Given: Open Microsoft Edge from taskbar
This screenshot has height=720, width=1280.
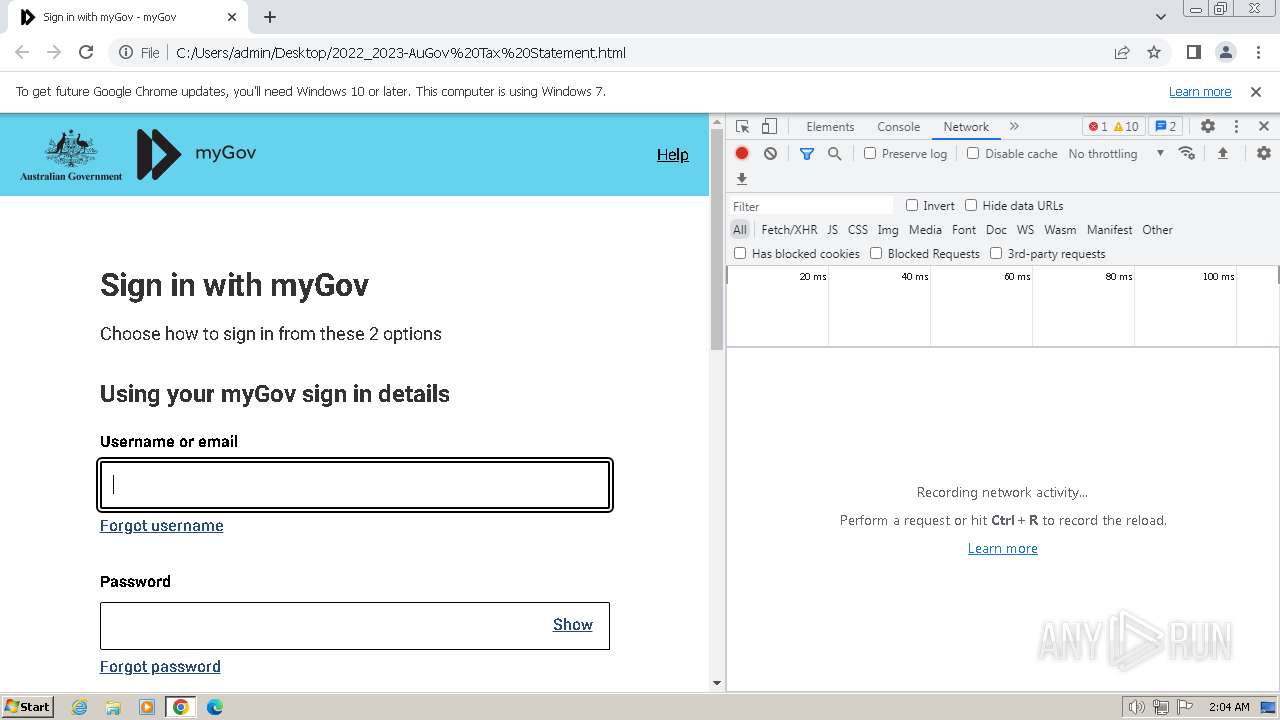Looking at the screenshot, I should (215, 707).
